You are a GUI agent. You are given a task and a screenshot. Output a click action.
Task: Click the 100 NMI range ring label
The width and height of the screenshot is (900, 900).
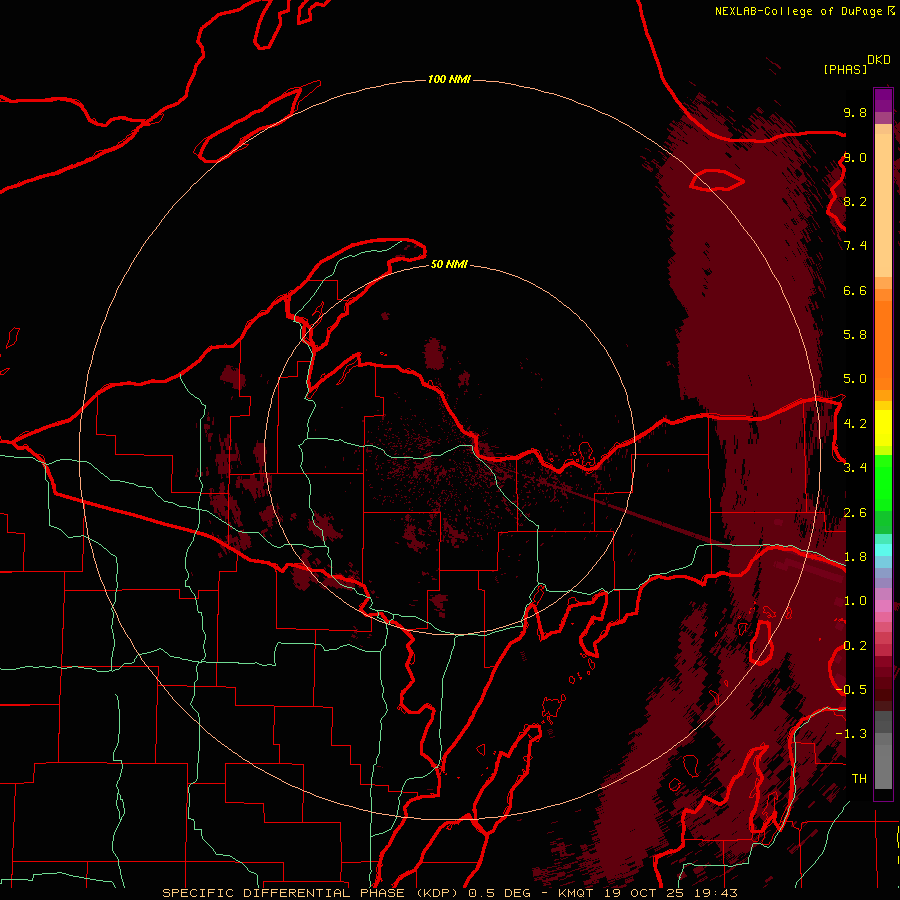coord(449,79)
